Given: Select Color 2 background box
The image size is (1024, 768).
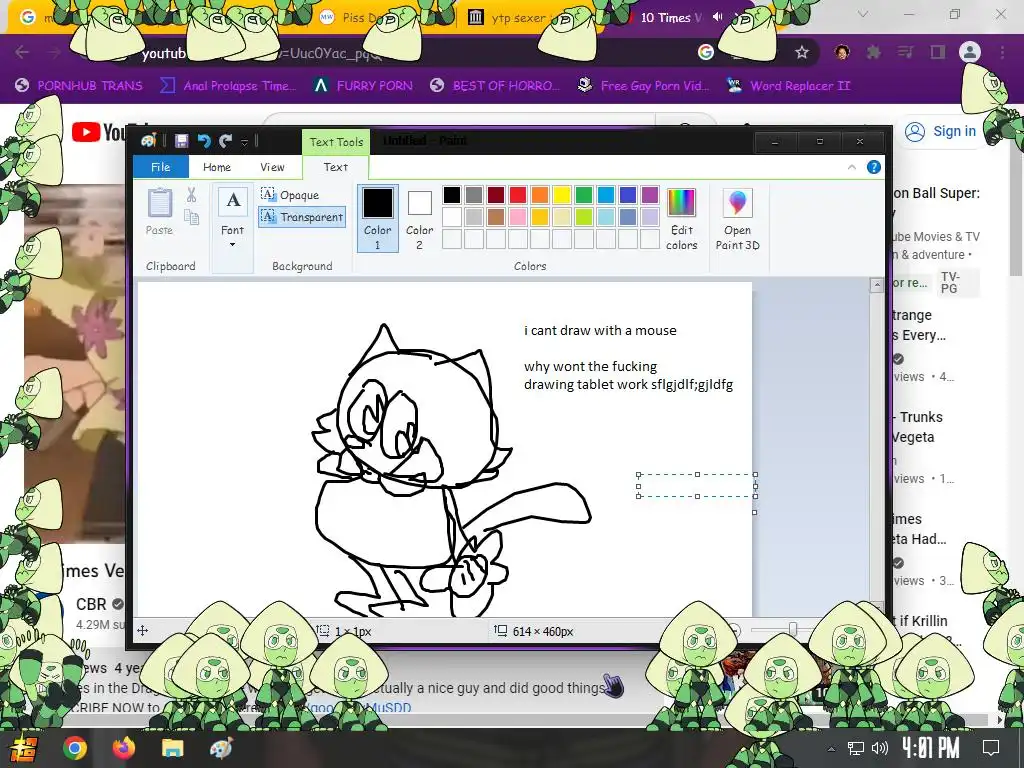Looking at the screenshot, I should pyautogui.click(x=419, y=218).
